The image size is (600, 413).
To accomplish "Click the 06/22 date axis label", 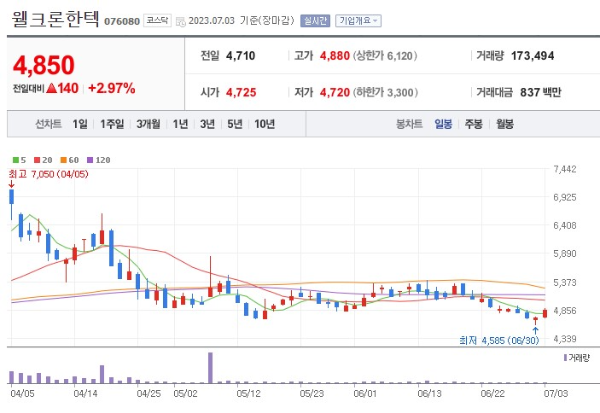I will (x=492, y=393).
